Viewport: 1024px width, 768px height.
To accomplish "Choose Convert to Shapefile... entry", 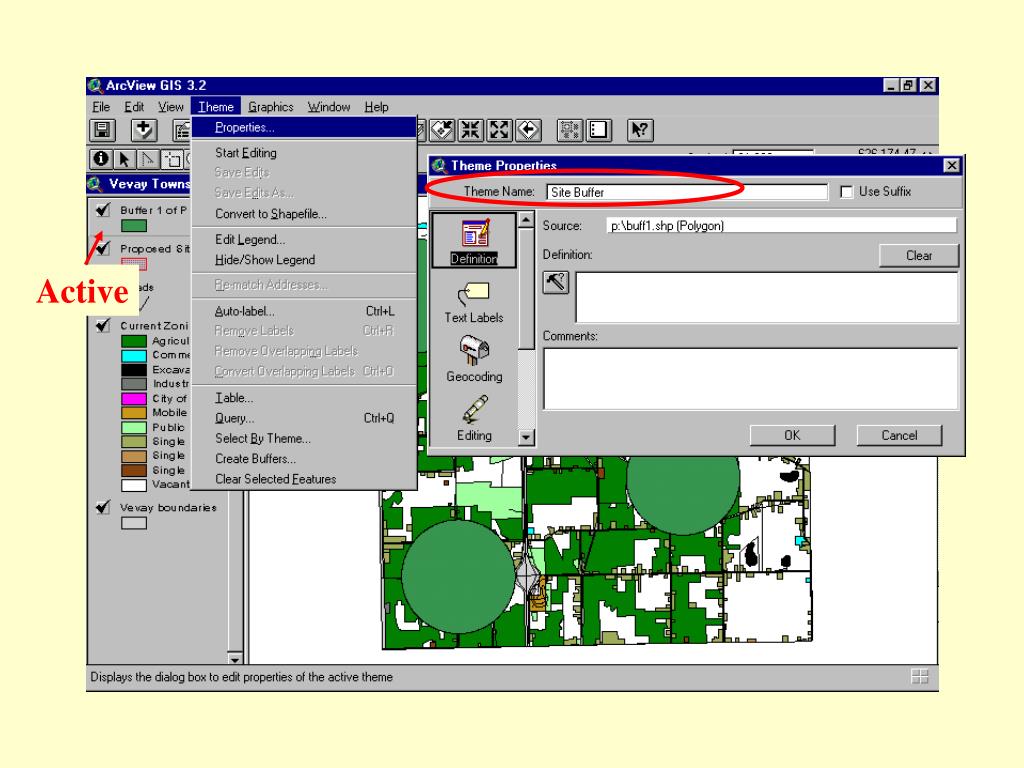I will tap(304, 214).
